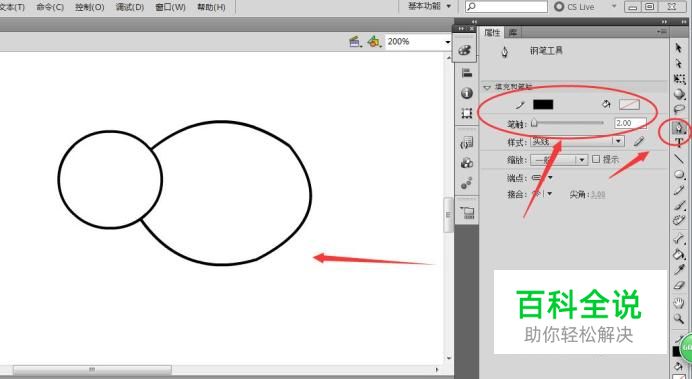Click the help search box
Viewport: 692px width, 379px height.
(506, 7)
